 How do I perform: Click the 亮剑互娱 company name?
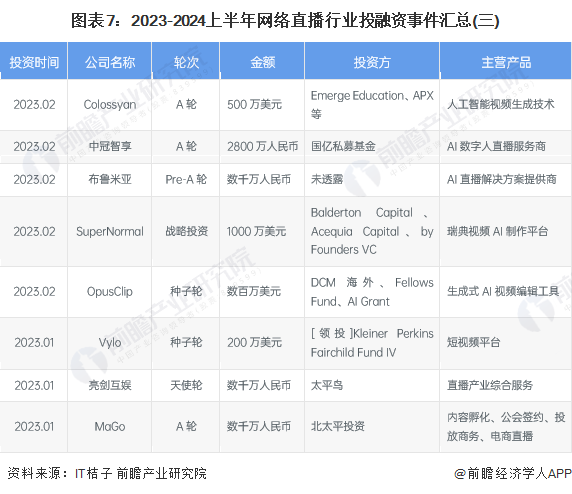110,385
